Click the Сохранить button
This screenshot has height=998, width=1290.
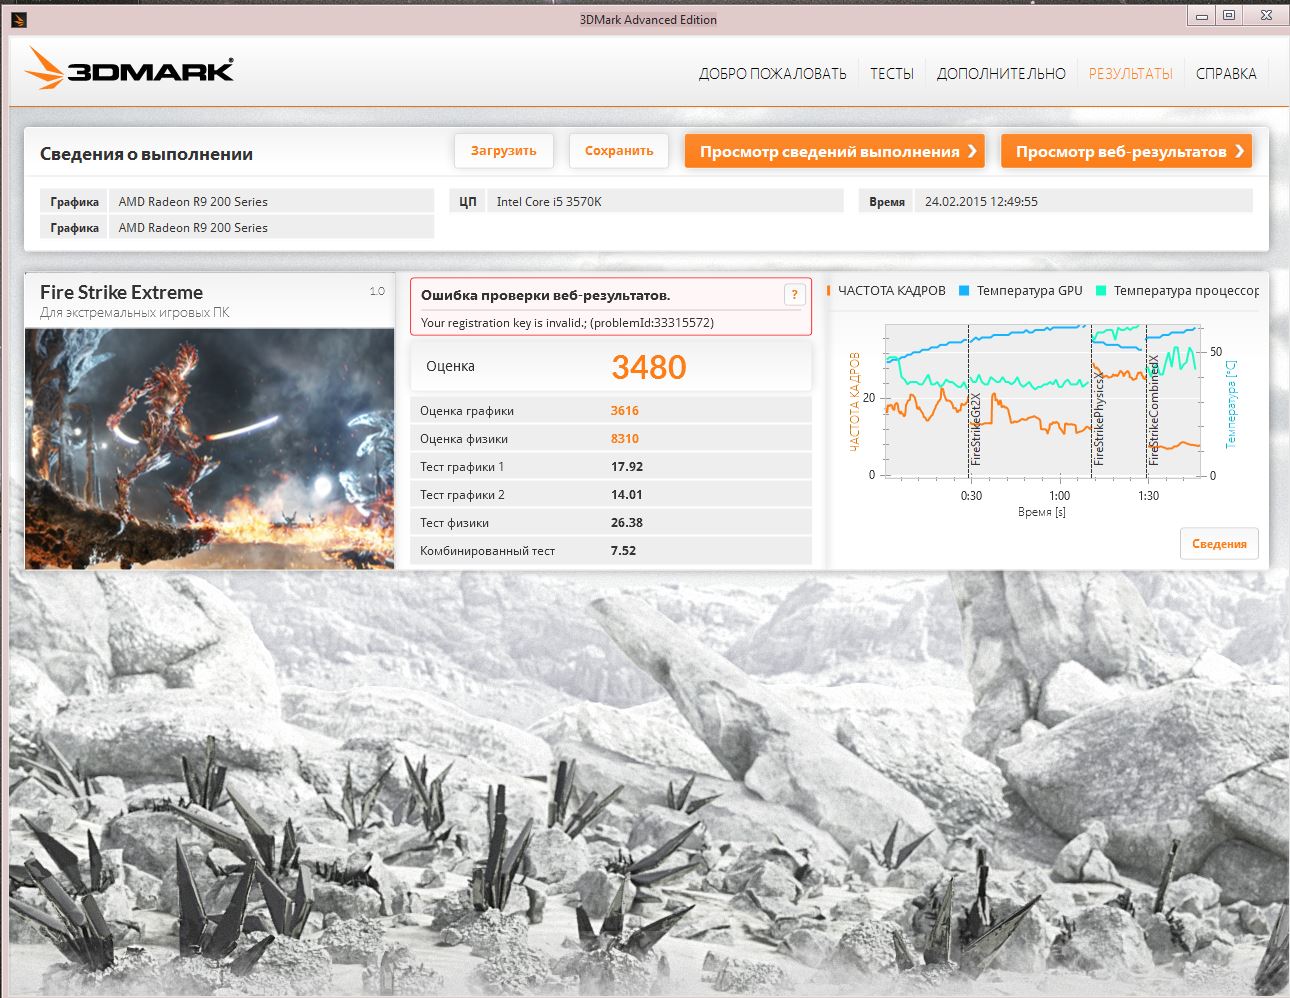pyautogui.click(x=619, y=151)
